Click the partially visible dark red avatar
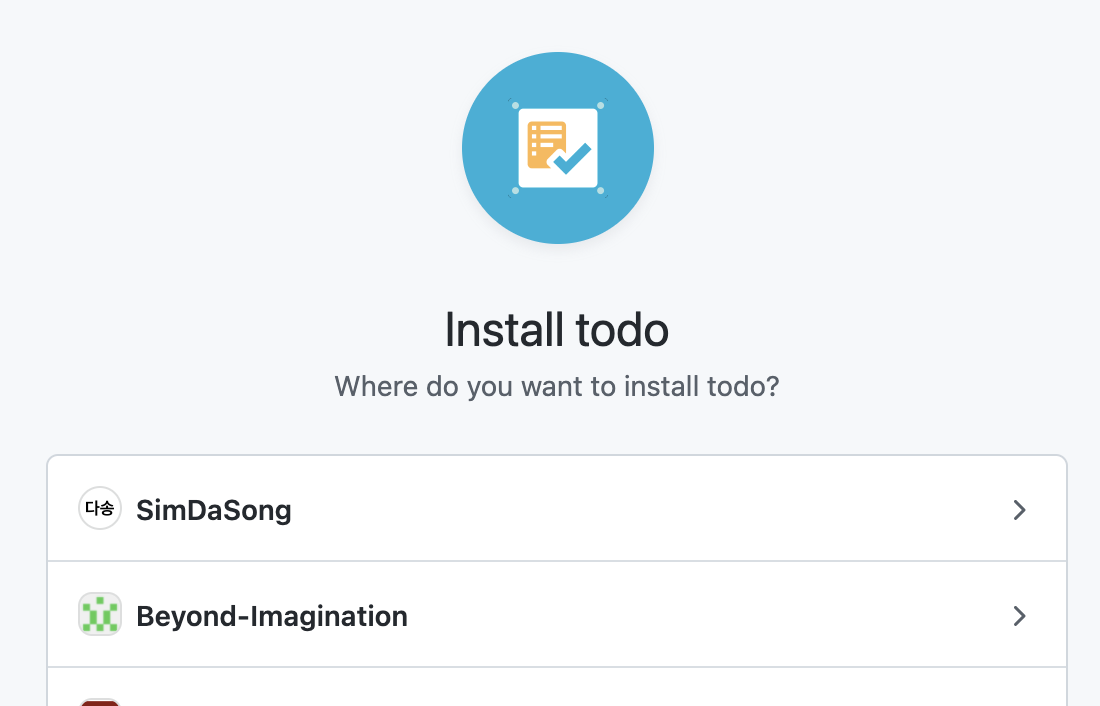Viewport: 1100px width, 706px height. click(100, 702)
